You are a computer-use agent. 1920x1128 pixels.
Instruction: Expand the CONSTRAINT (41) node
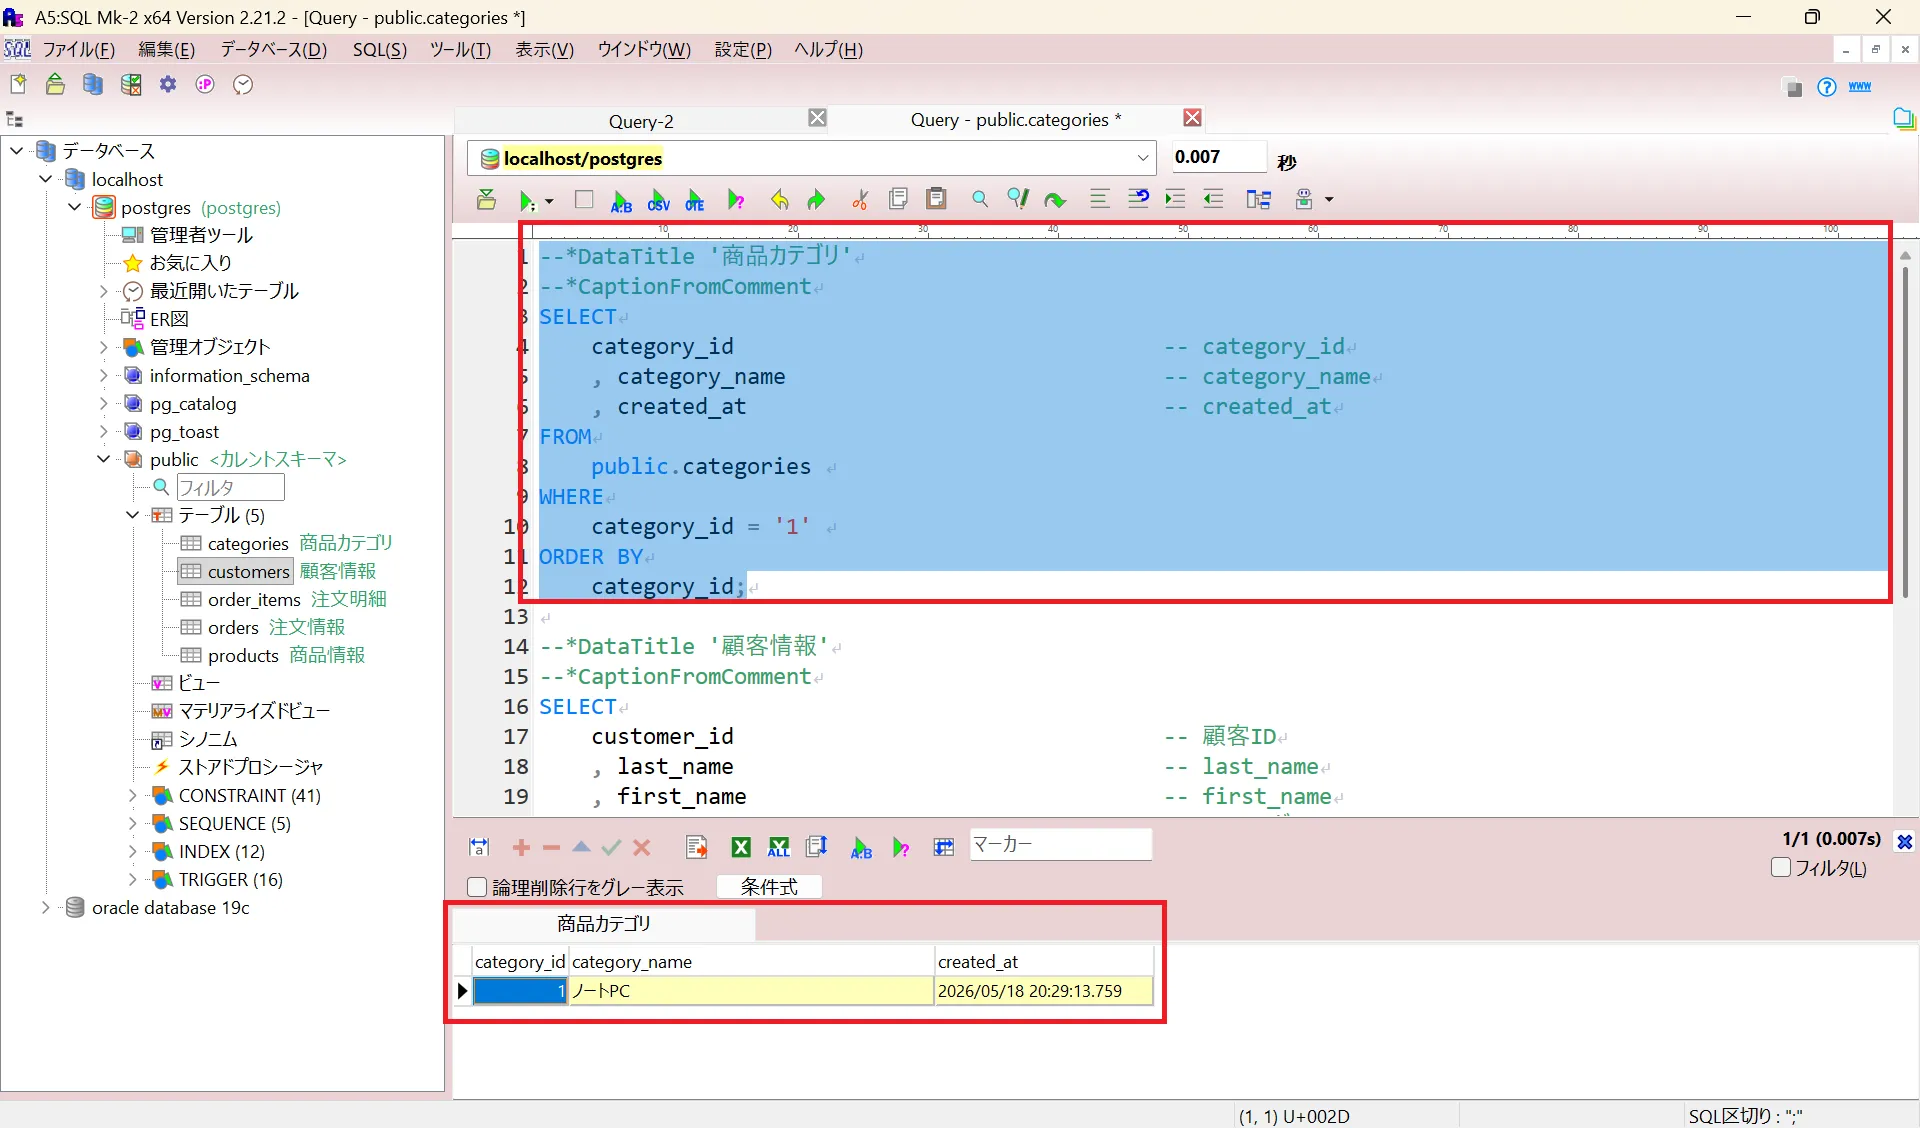tap(132, 795)
